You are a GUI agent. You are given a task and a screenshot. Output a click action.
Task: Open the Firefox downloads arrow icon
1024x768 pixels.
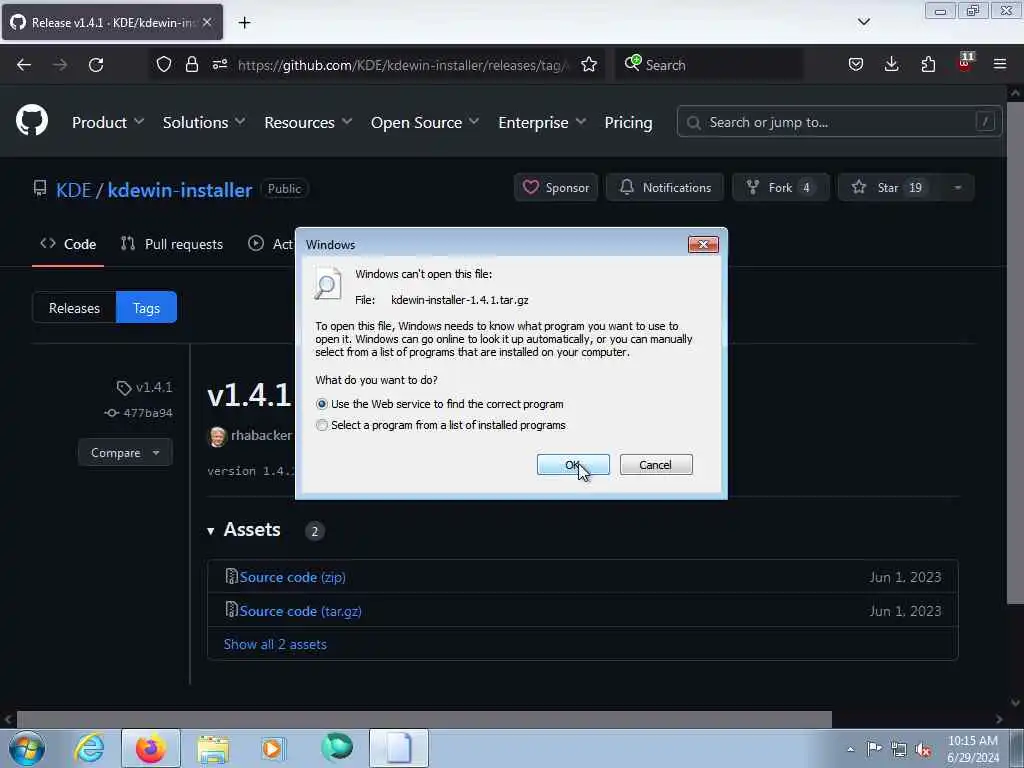(891, 65)
